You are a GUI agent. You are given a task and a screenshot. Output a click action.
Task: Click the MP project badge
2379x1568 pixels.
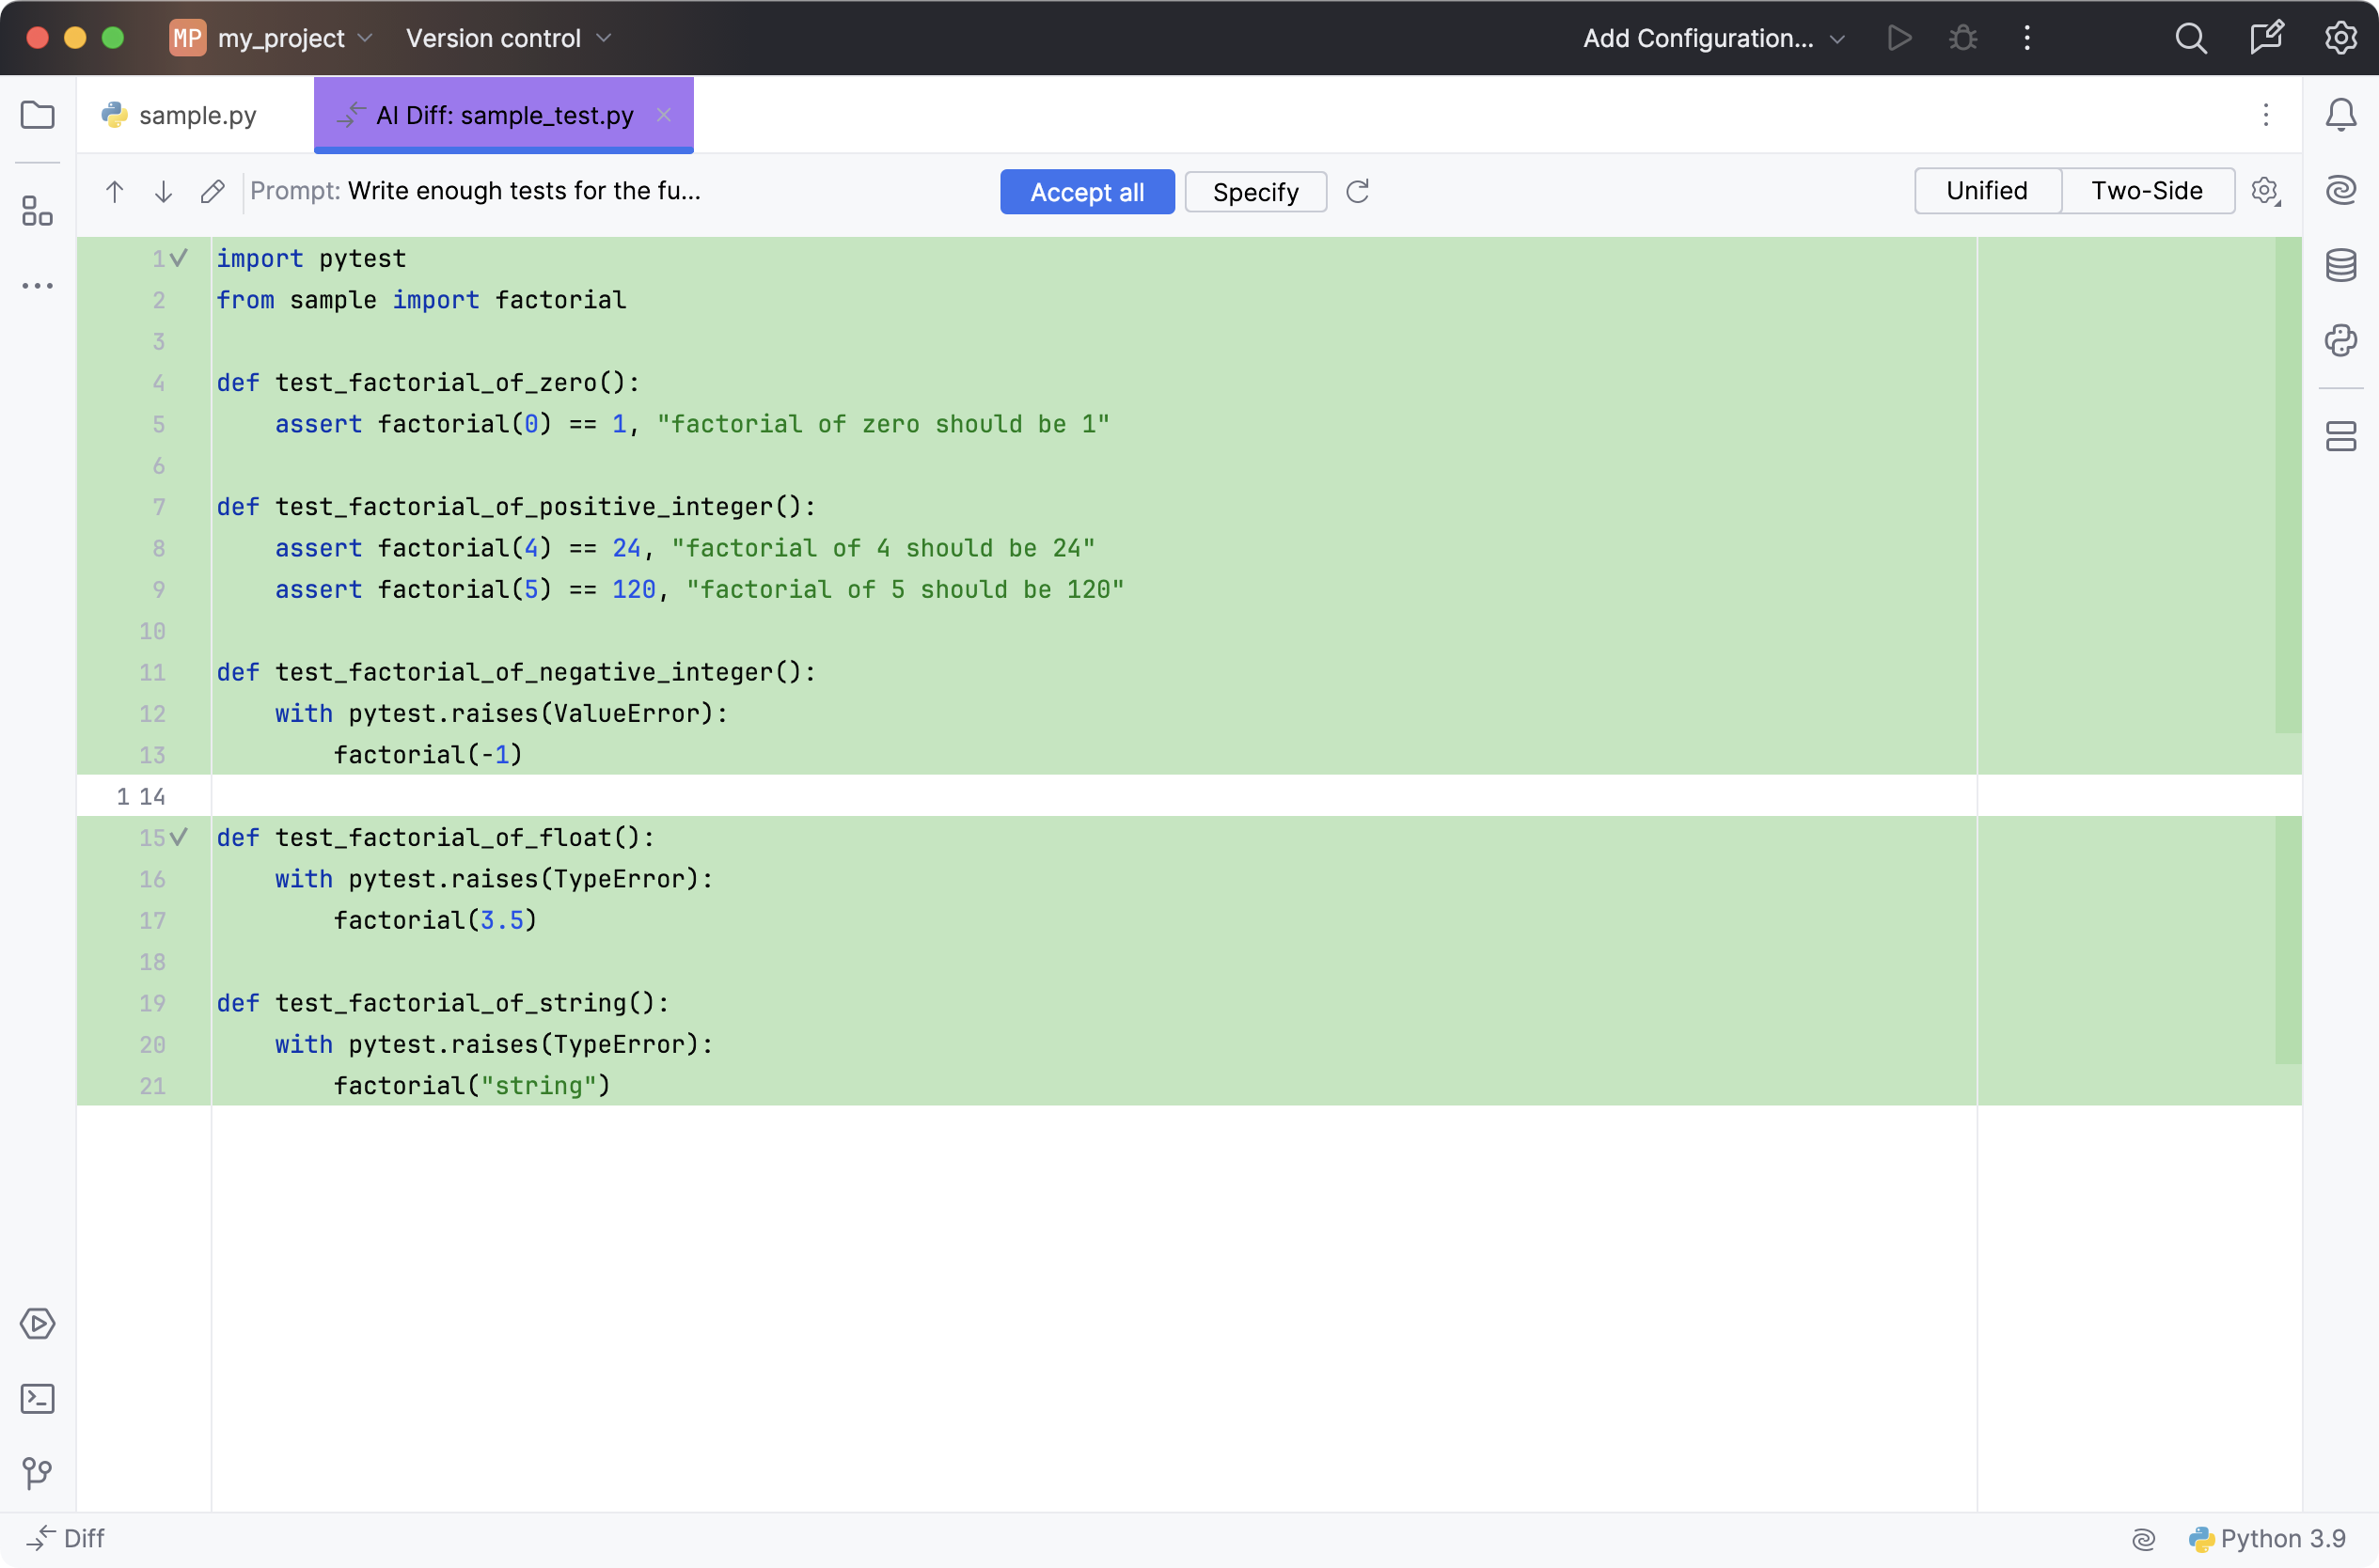187,38
